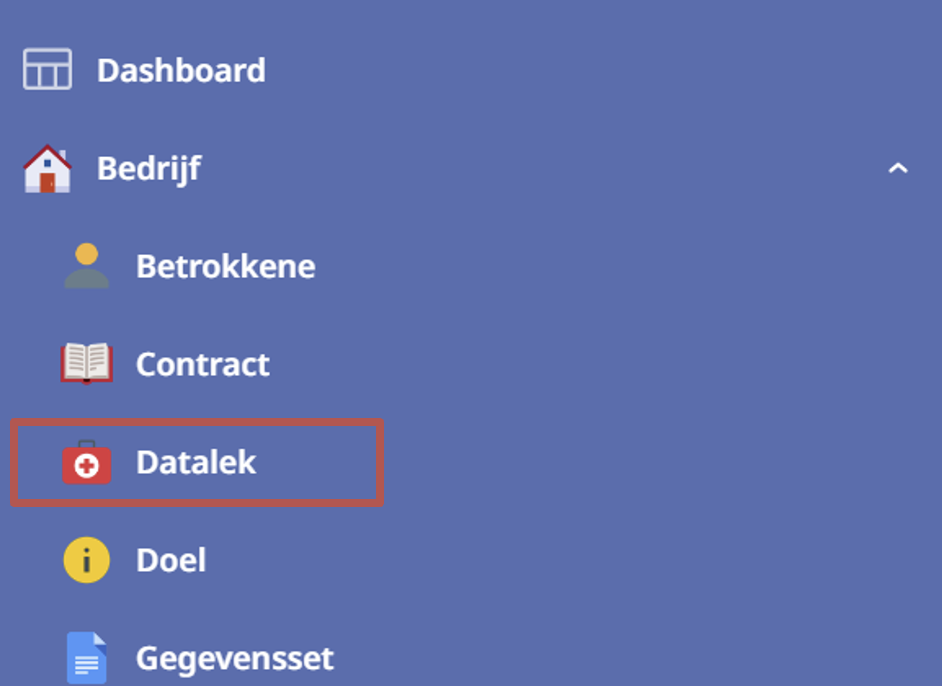Collapse the Bedrijf section chevron
This screenshot has height=686, width=942.
[x=898, y=168]
